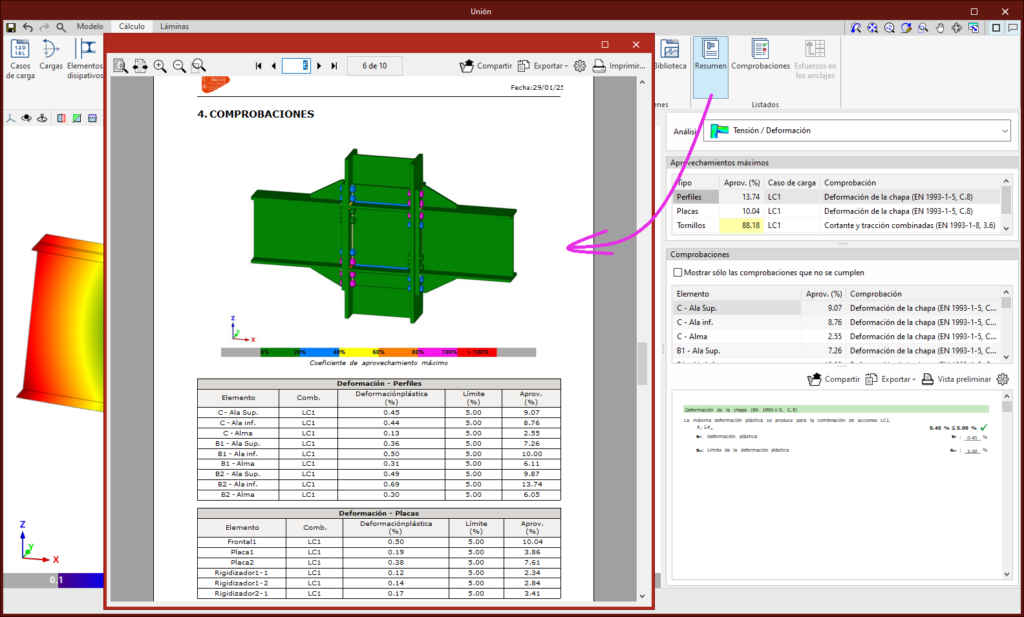Switch to the Láminas tab

coord(174,26)
